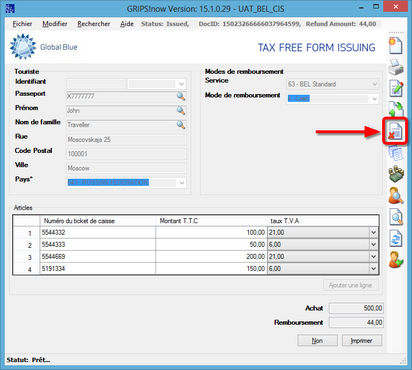Click the edit form pencil icon
Image resolution: width=412 pixels, height=370 pixels.
(x=396, y=88)
